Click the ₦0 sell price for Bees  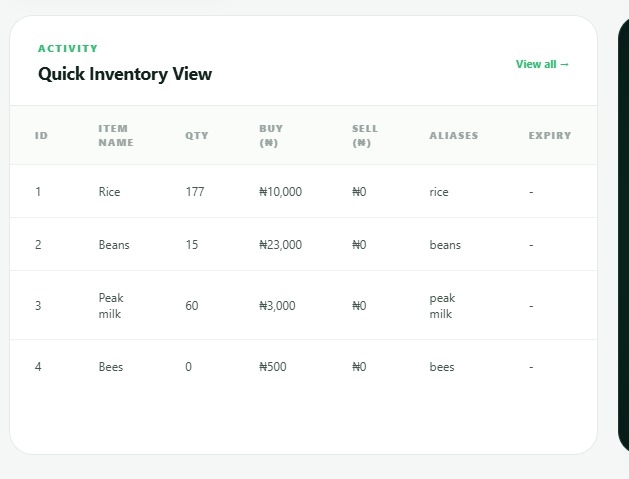[x=359, y=367]
